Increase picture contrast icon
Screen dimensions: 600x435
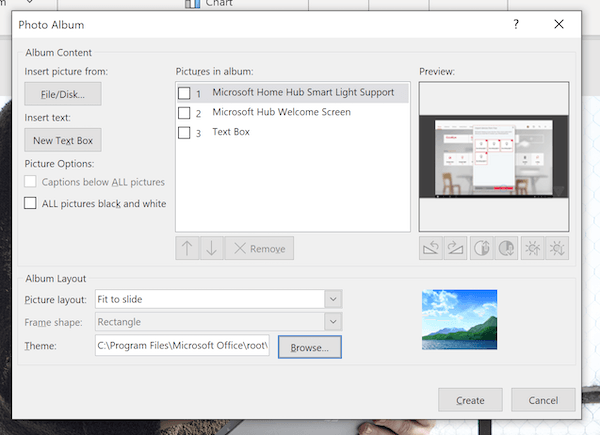tap(482, 248)
